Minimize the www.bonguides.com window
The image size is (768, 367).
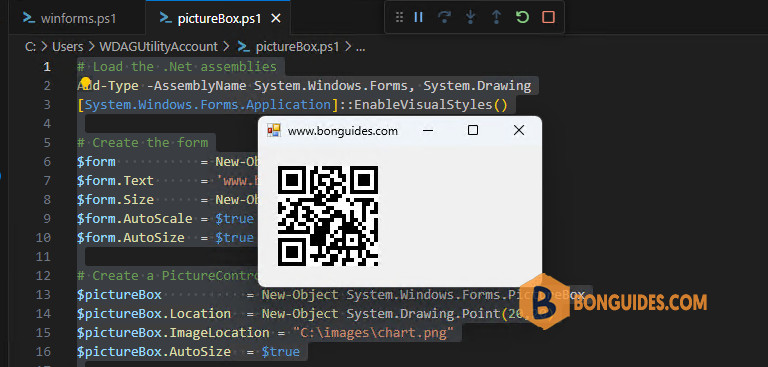[x=428, y=130]
